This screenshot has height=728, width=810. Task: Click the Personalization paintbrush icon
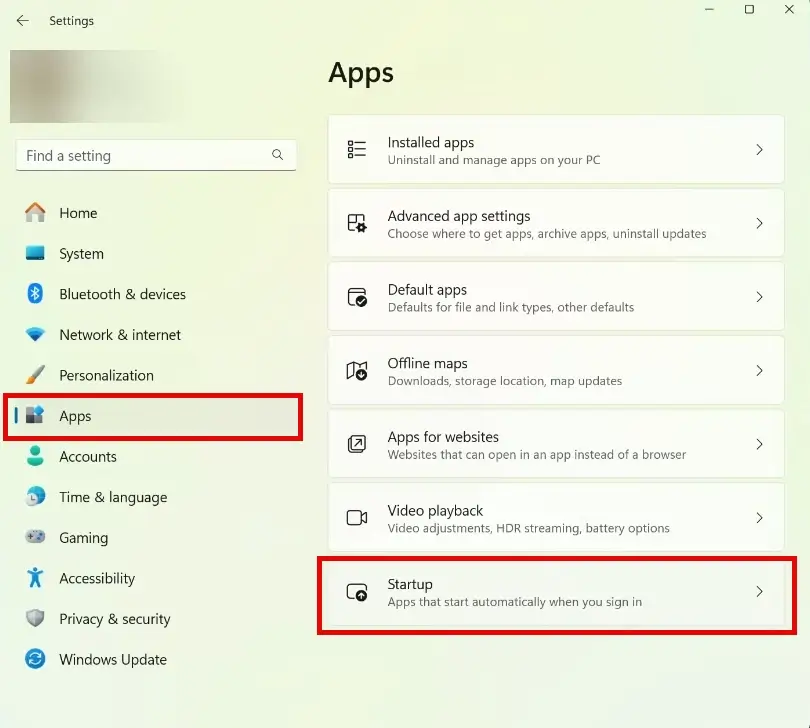tap(35, 375)
